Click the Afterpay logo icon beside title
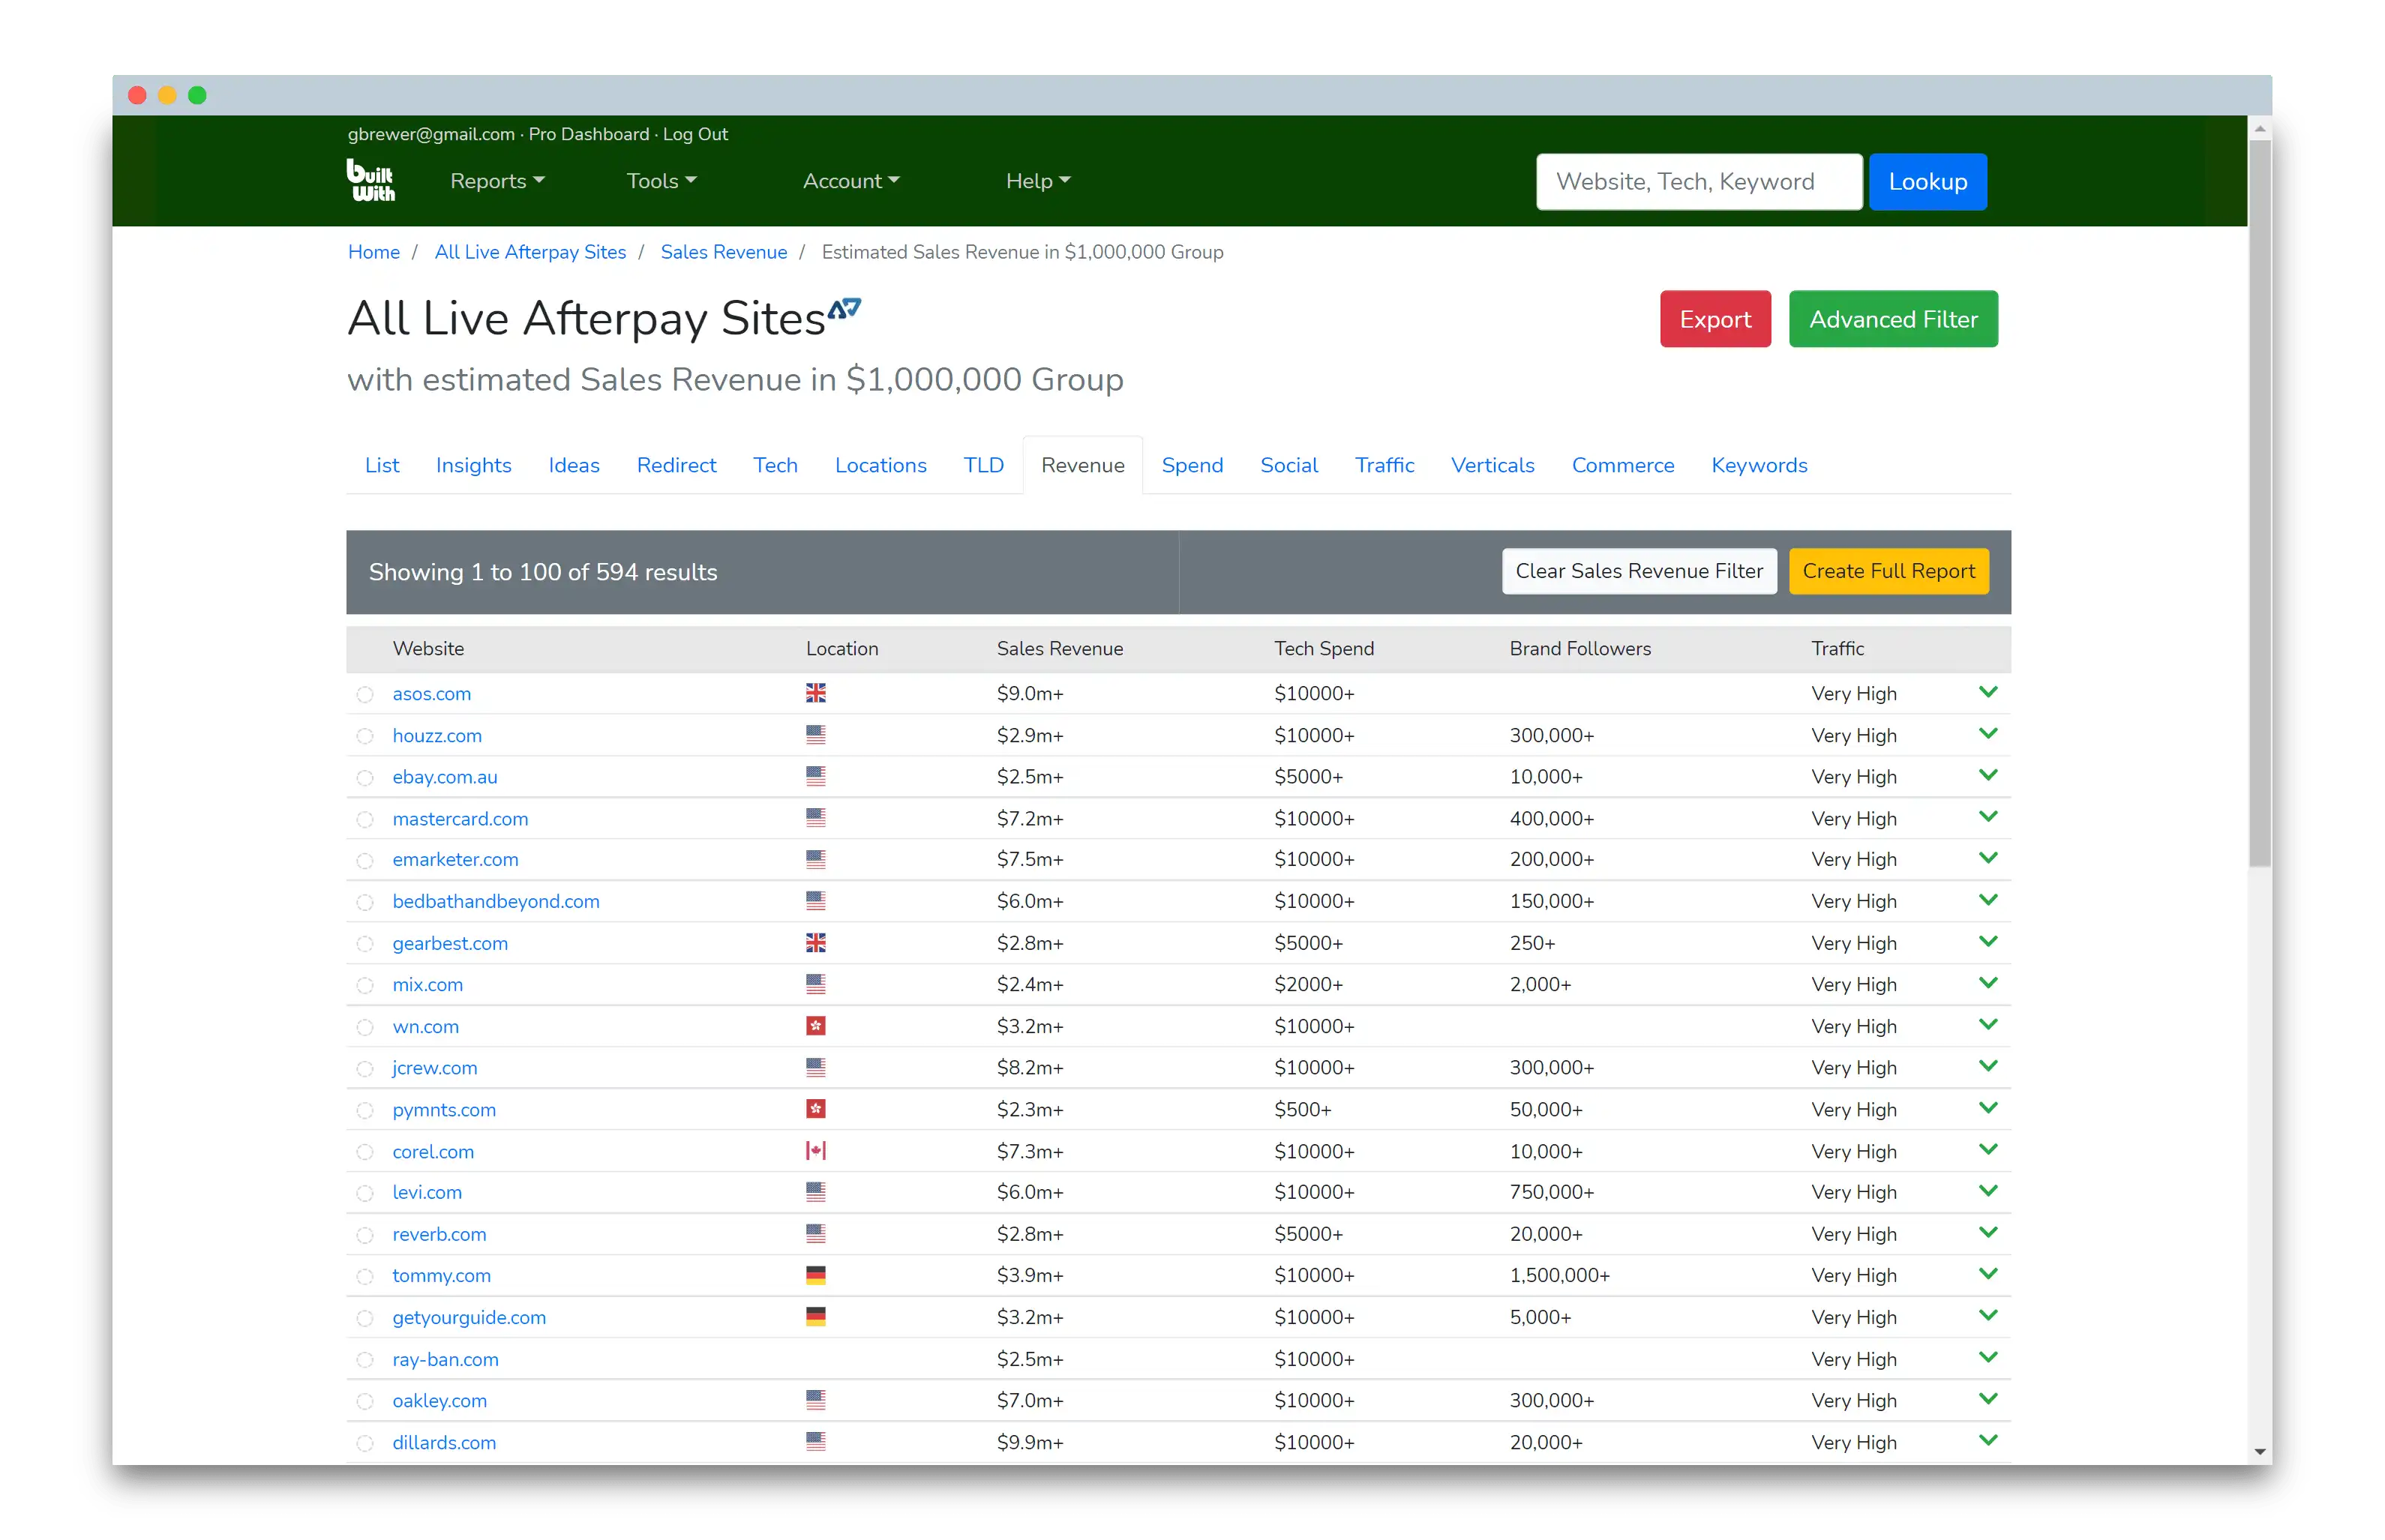 click(844, 308)
